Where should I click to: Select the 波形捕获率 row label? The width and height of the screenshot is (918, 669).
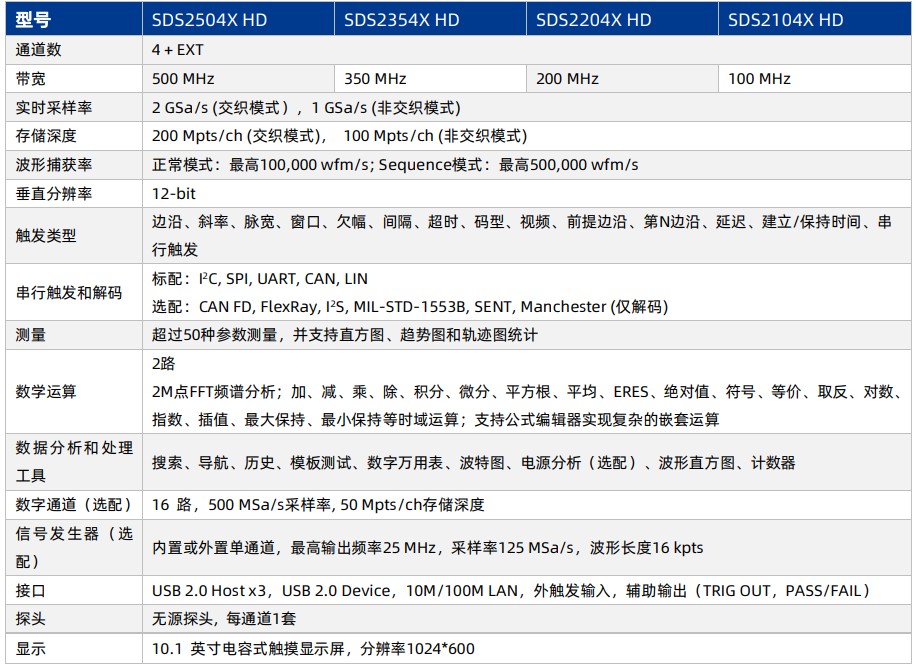coord(54,164)
